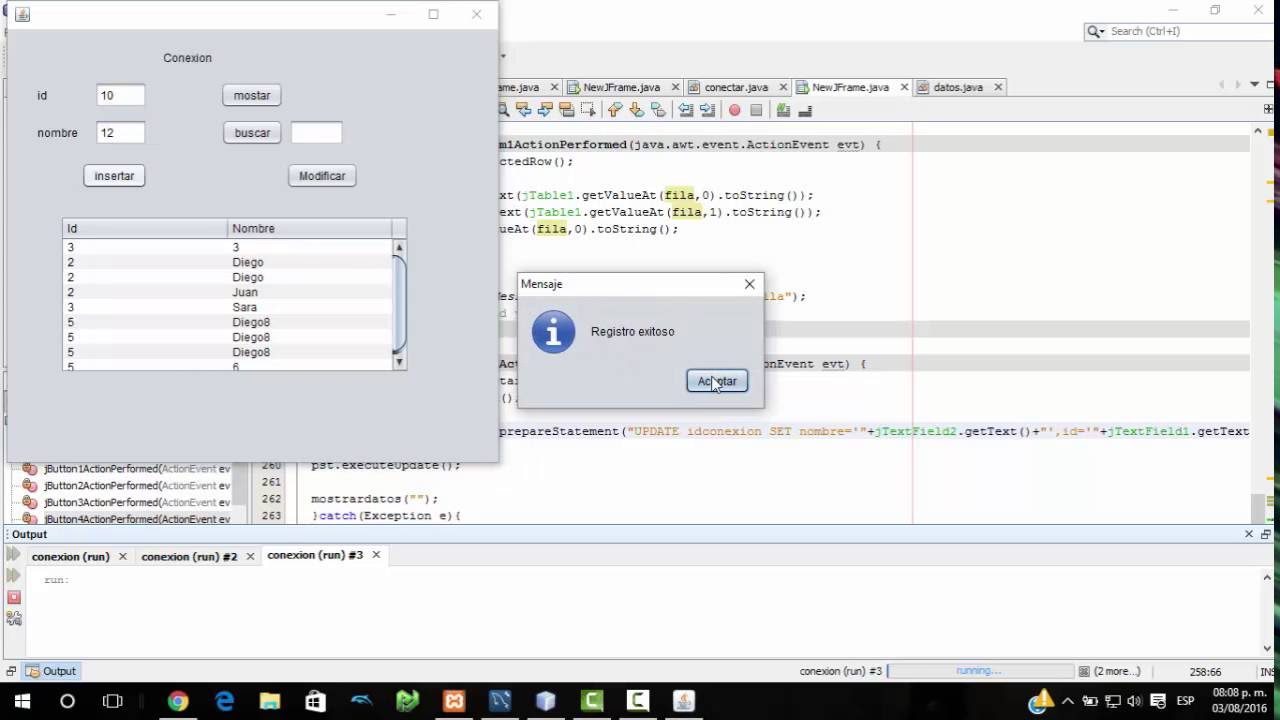Click the insertar button
1280x720 pixels.
[x=114, y=175]
